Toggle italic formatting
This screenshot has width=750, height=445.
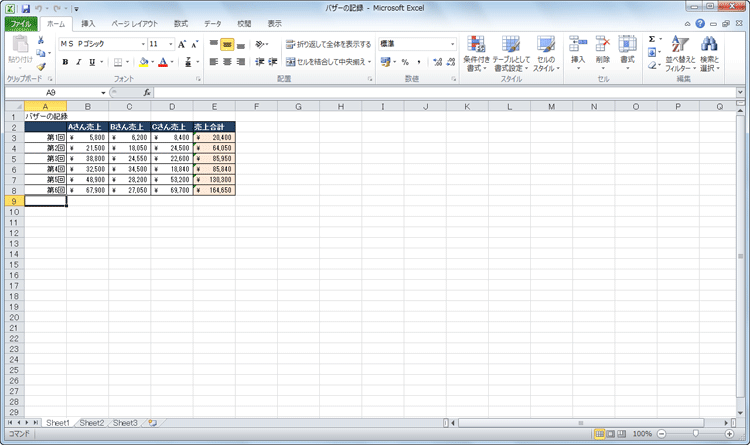click(x=79, y=62)
